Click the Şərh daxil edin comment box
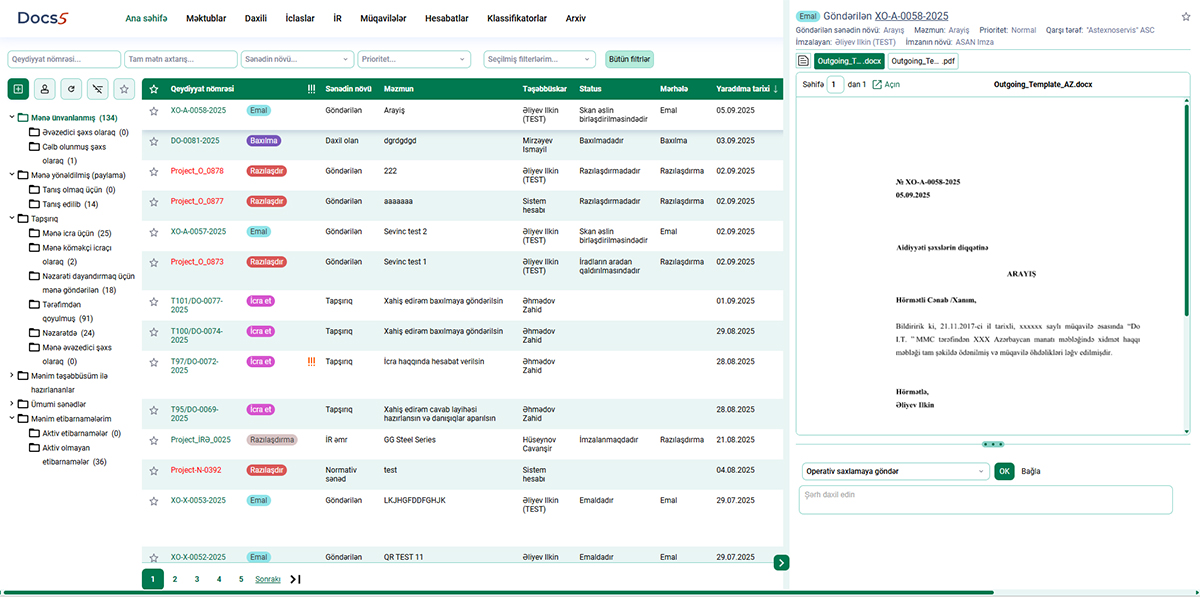The image size is (1200, 597). 986,500
